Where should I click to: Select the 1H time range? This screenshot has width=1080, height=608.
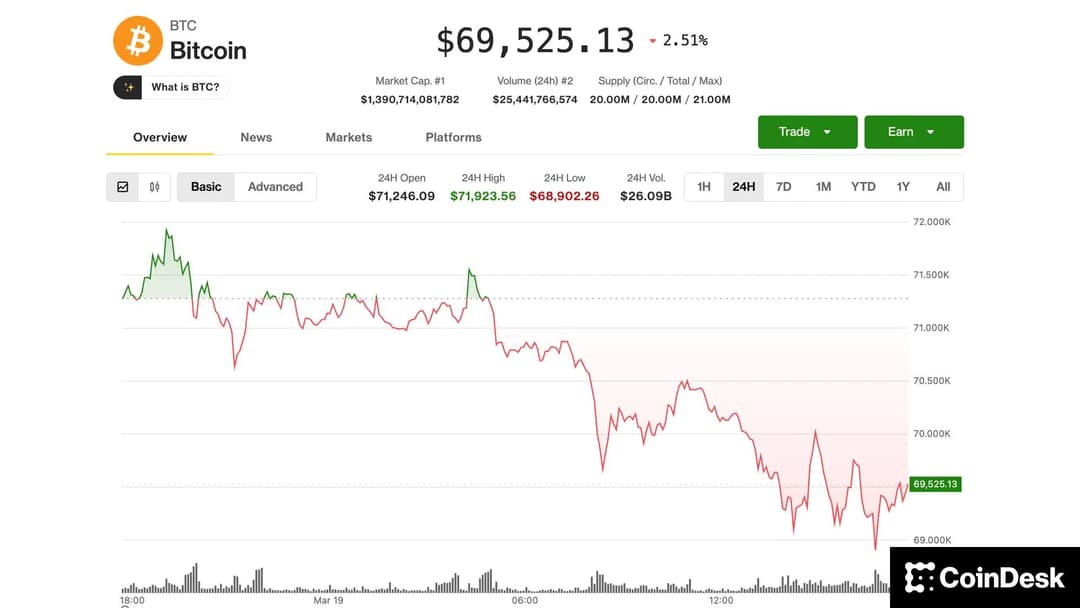pyautogui.click(x=704, y=187)
